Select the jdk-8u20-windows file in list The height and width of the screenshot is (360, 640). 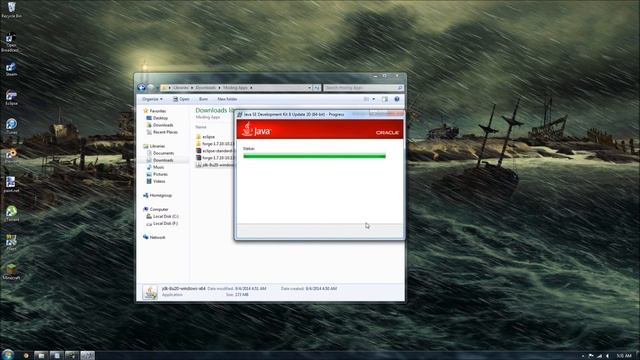[215, 165]
